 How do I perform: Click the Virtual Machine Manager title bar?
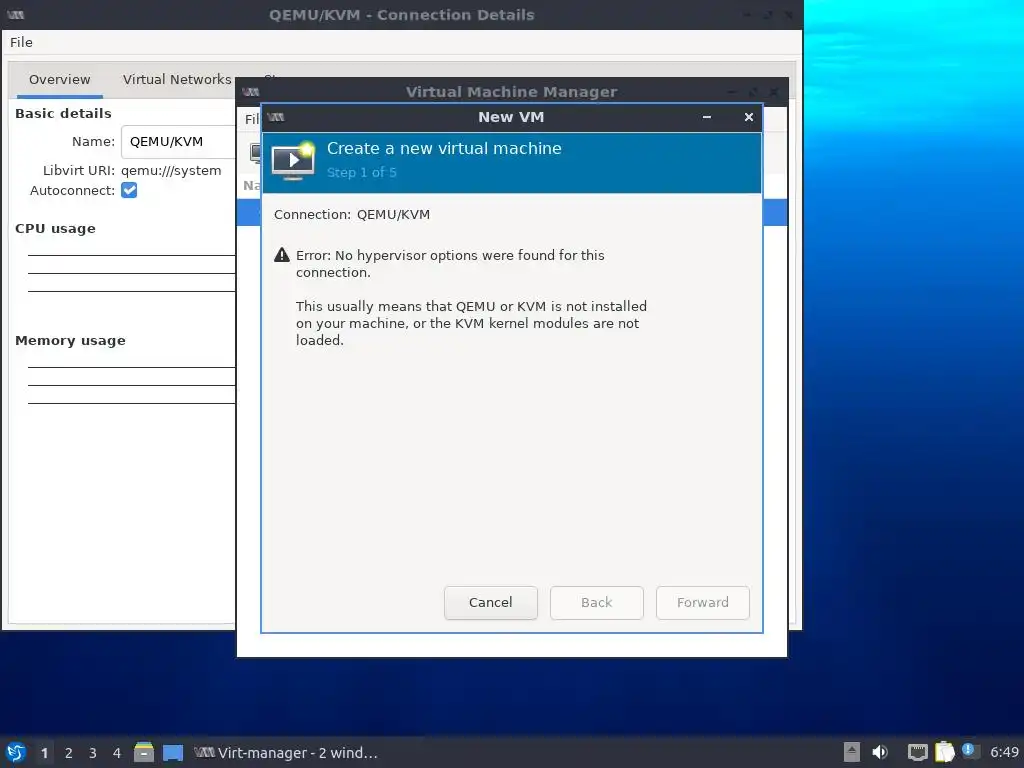[x=511, y=91]
